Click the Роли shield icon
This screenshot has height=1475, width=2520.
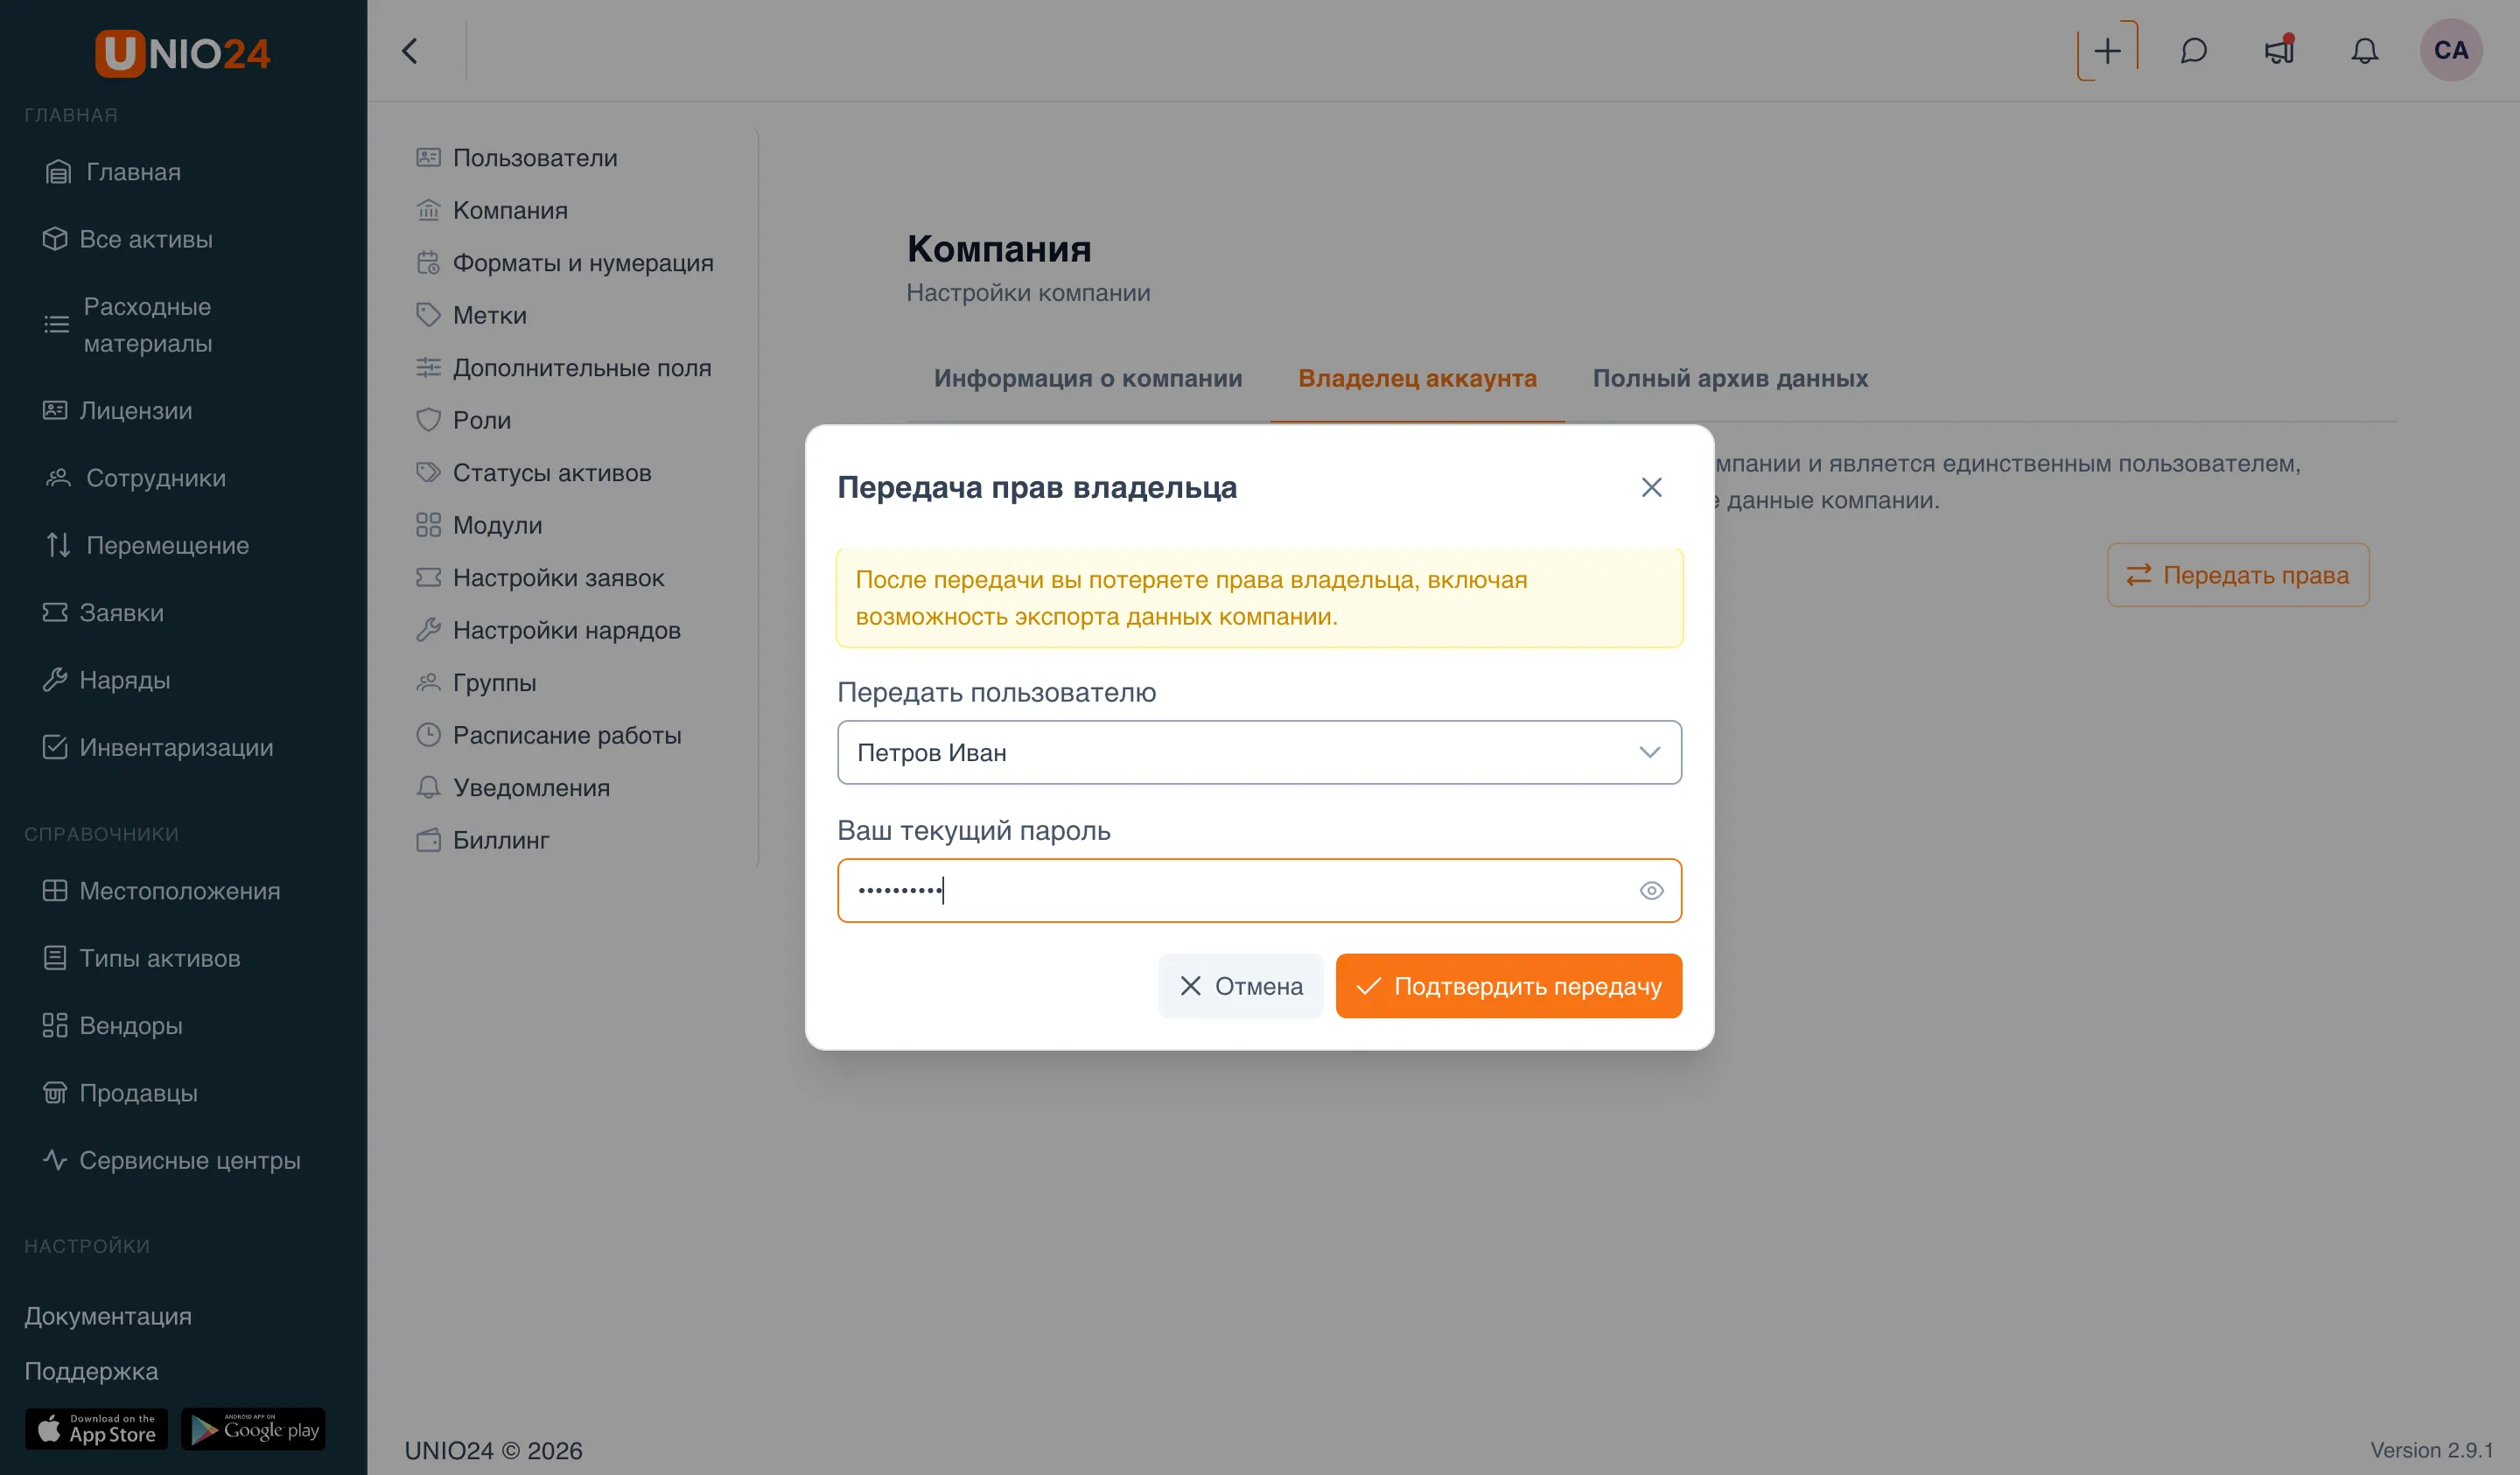pos(428,420)
